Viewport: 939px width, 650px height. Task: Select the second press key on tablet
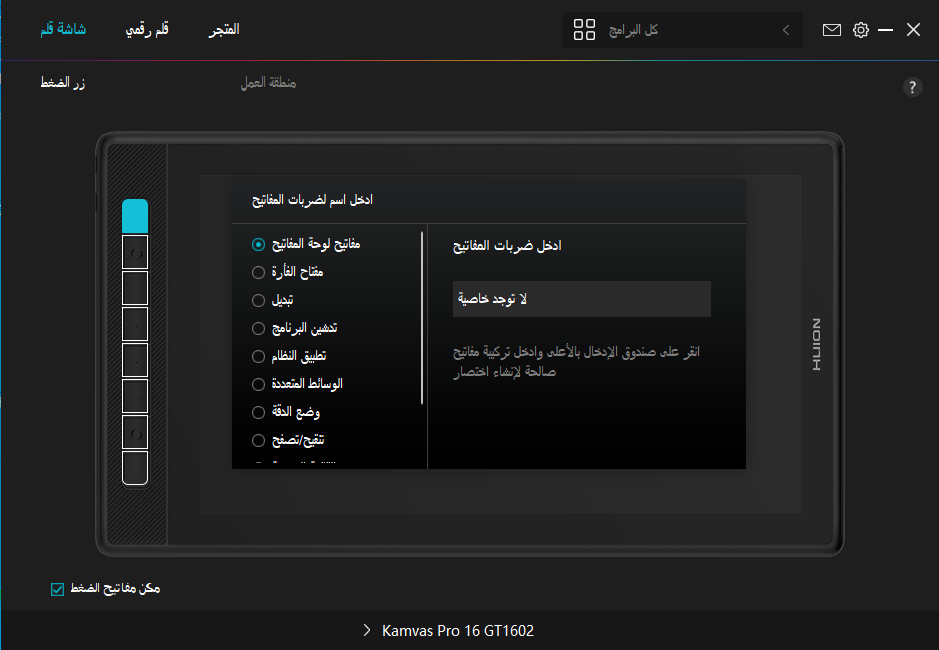point(135,253)
